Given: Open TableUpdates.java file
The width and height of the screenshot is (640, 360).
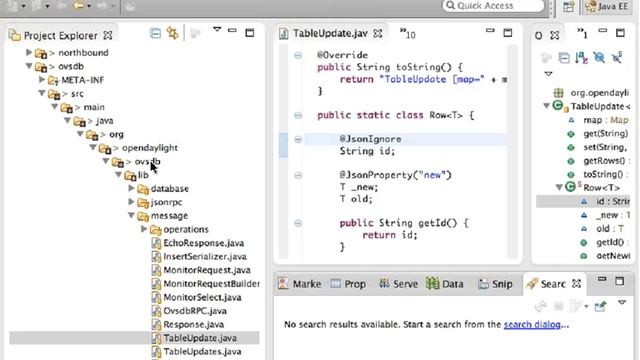Looking at the screenshot, I should pyautogui.click(x=202, y=351).
